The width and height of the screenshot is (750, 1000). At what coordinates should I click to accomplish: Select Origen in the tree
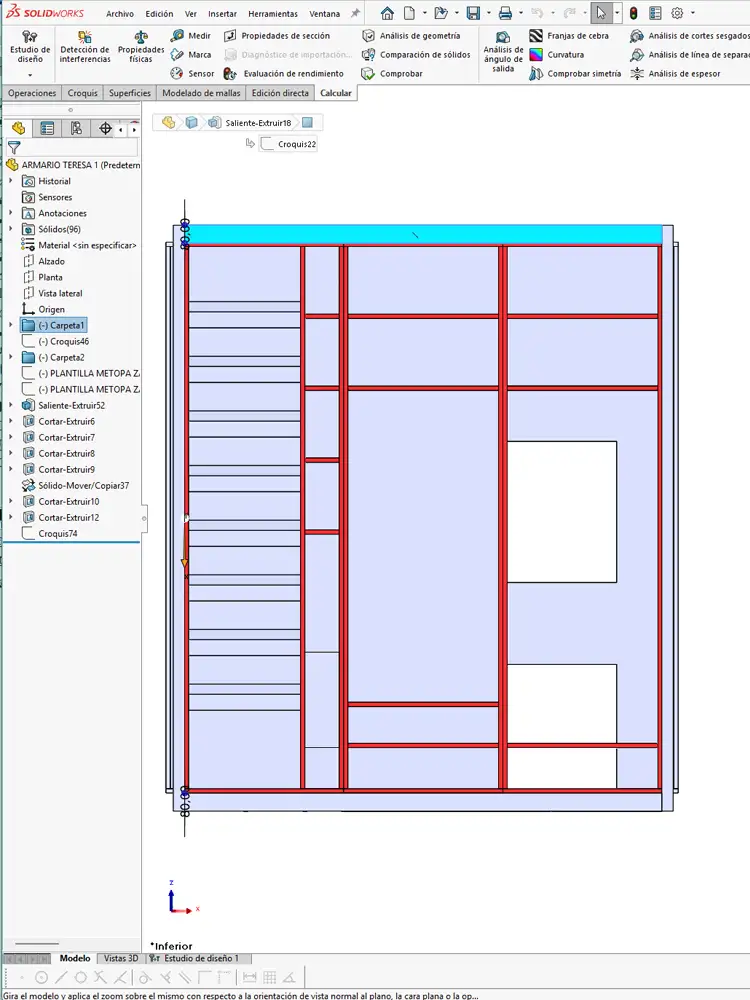pyautogui.click(x=44, y=309)
